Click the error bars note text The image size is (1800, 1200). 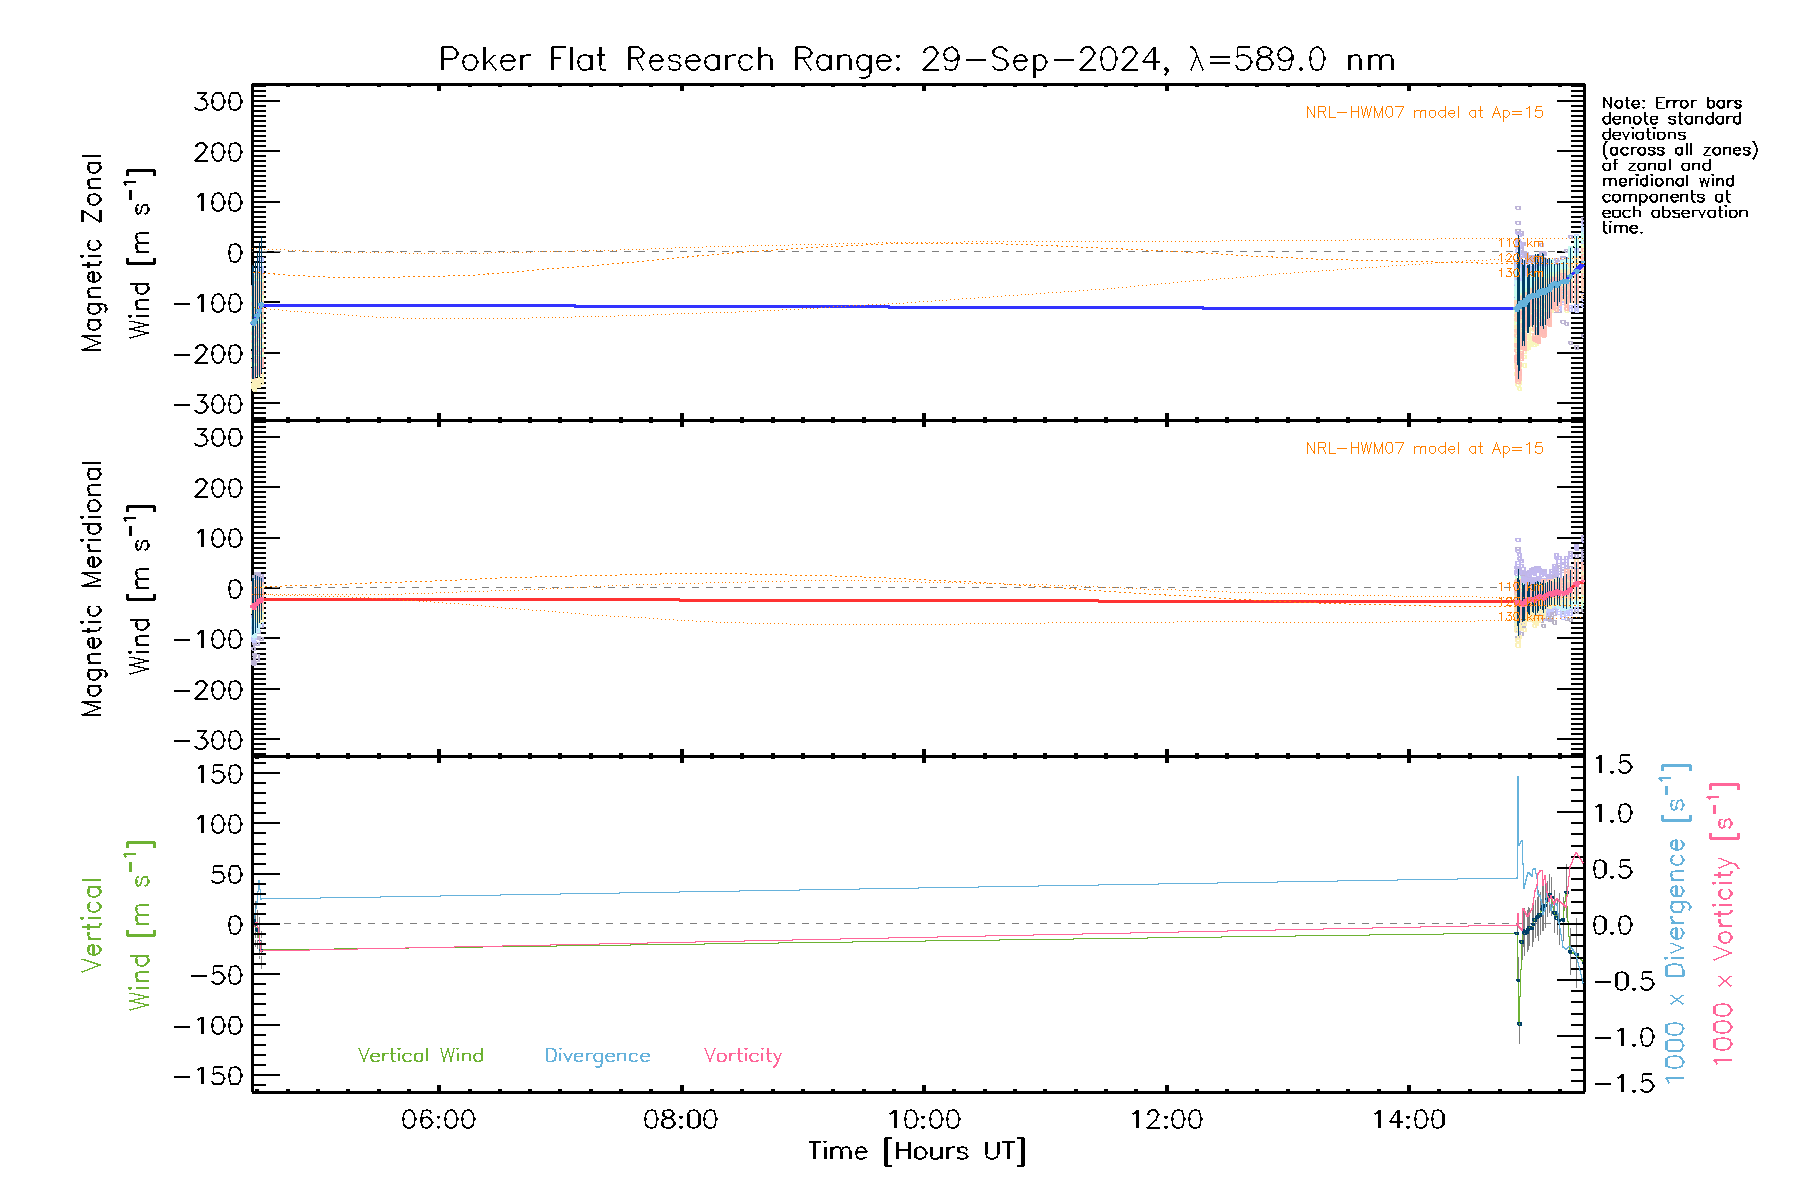coord(1678,165)
